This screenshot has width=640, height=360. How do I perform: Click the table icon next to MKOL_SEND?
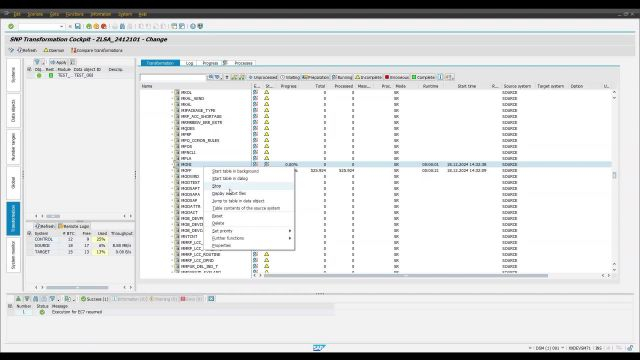click(177, 98)
